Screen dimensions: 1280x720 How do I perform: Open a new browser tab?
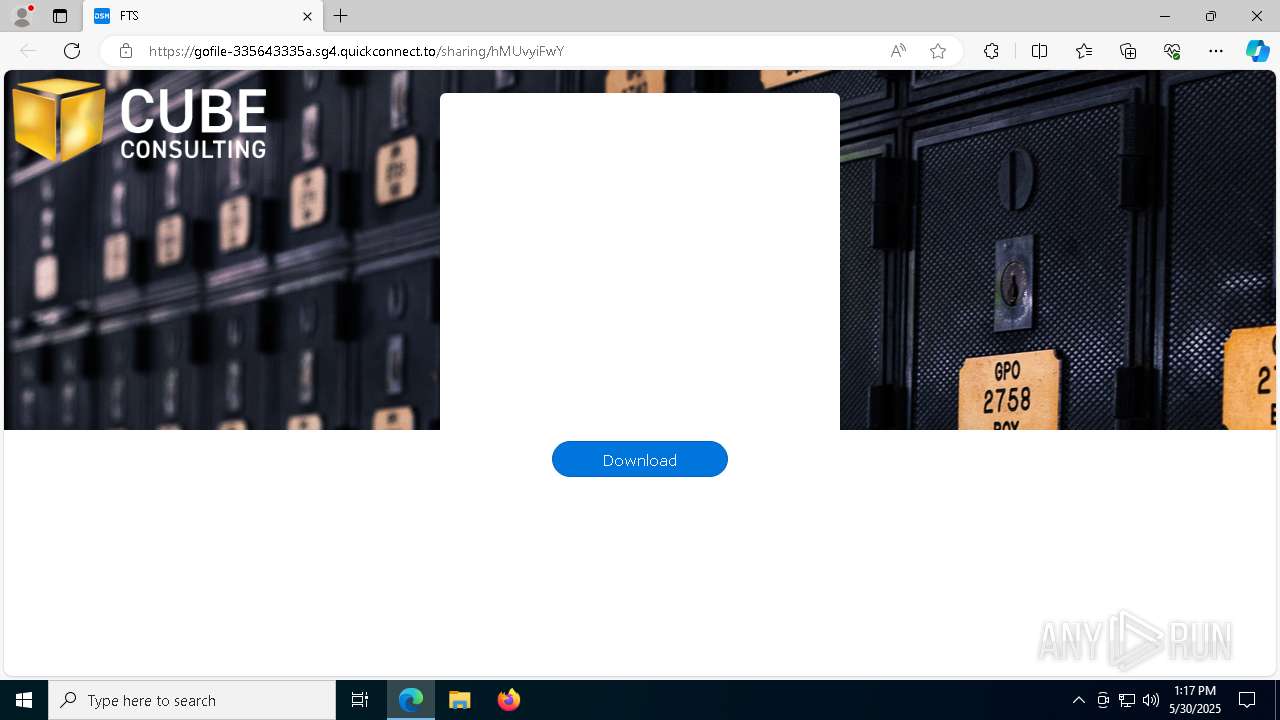pos(341,16)
